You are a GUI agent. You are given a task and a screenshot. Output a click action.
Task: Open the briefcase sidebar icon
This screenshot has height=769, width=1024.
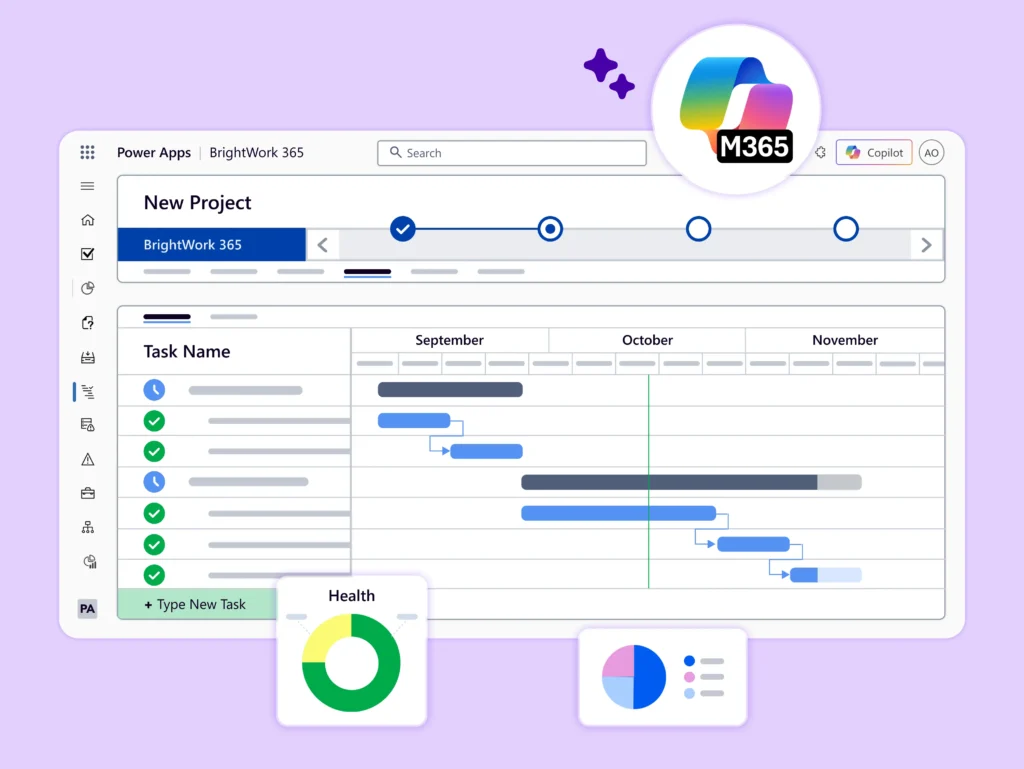(x=88, y=493)
